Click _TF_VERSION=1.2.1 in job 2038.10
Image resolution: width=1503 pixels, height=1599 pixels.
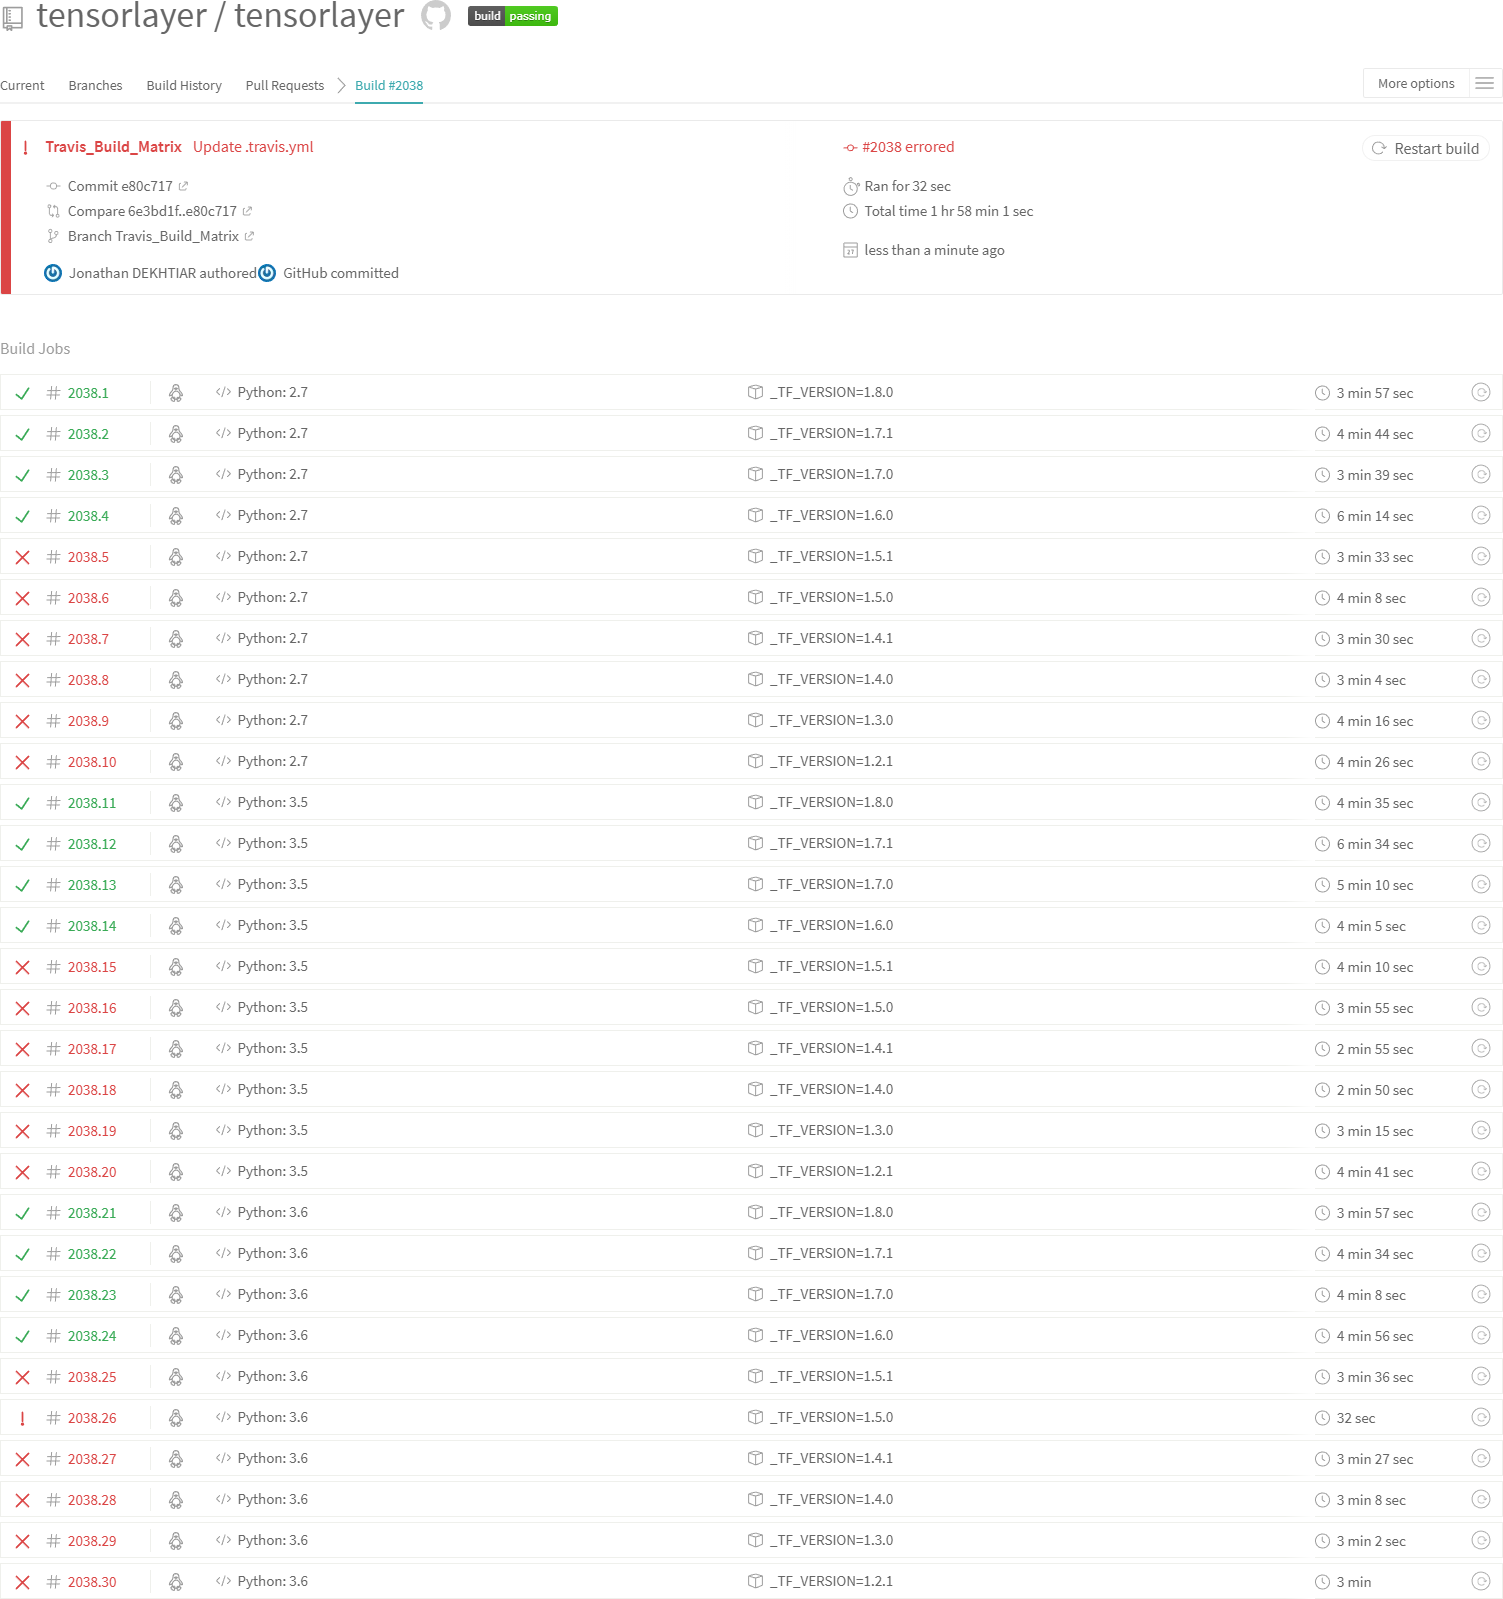pyautogui.click(x=831, y=761)
